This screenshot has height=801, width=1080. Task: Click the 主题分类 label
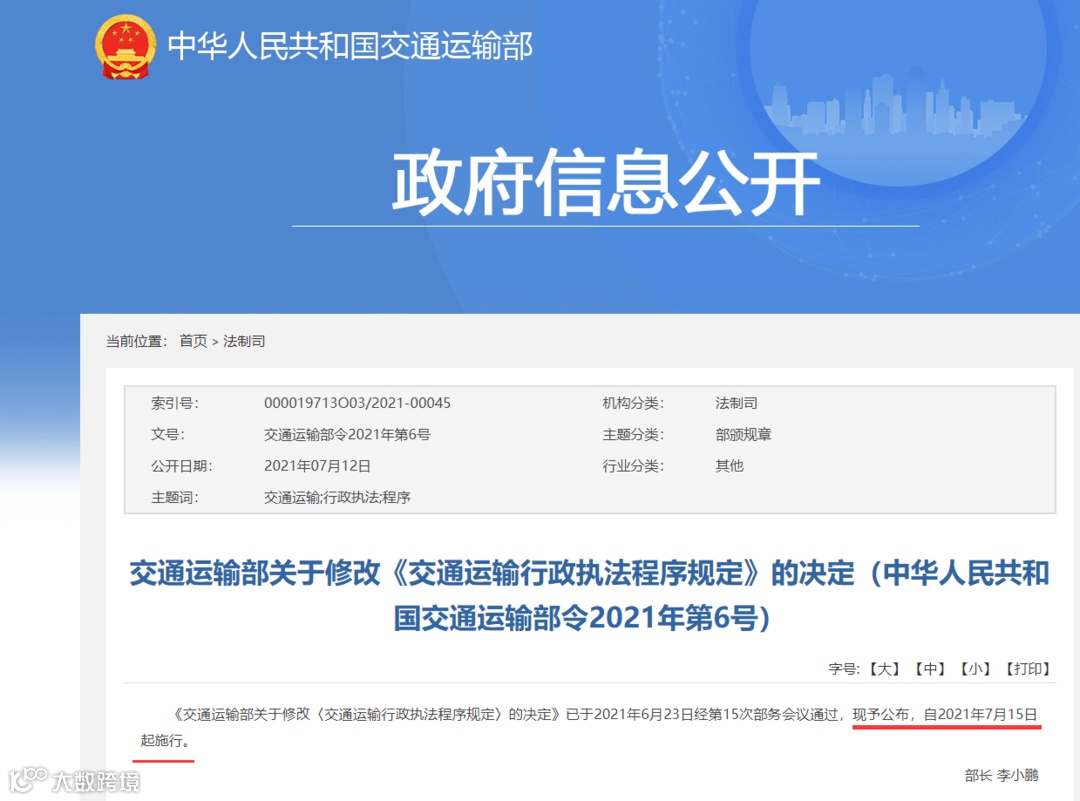click(633, 435)
